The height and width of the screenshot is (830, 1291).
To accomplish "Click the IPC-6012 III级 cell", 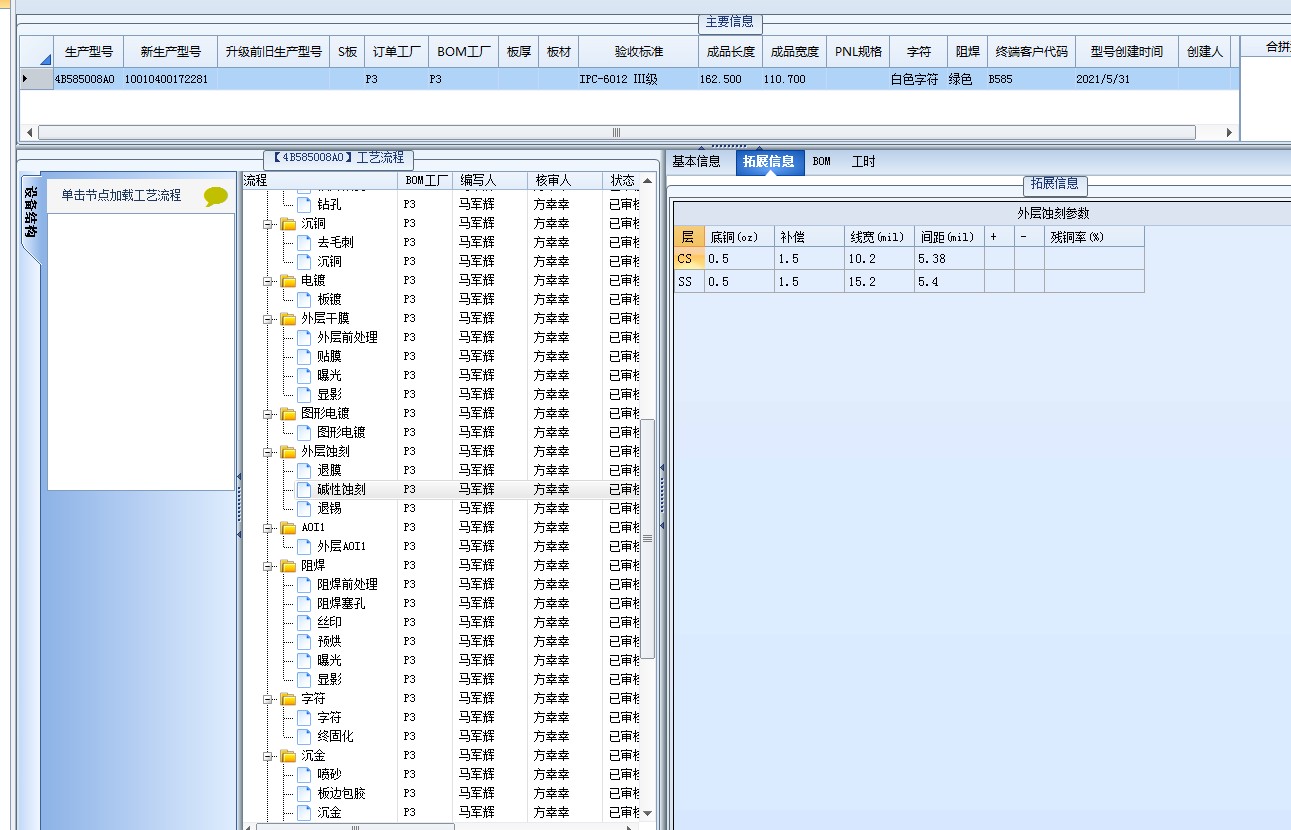I will point(639,79).
